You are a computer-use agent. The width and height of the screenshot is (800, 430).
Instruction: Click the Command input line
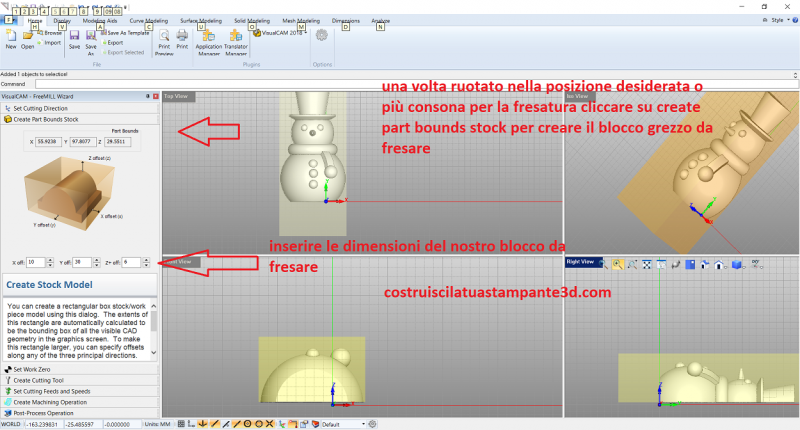(414, 84)
